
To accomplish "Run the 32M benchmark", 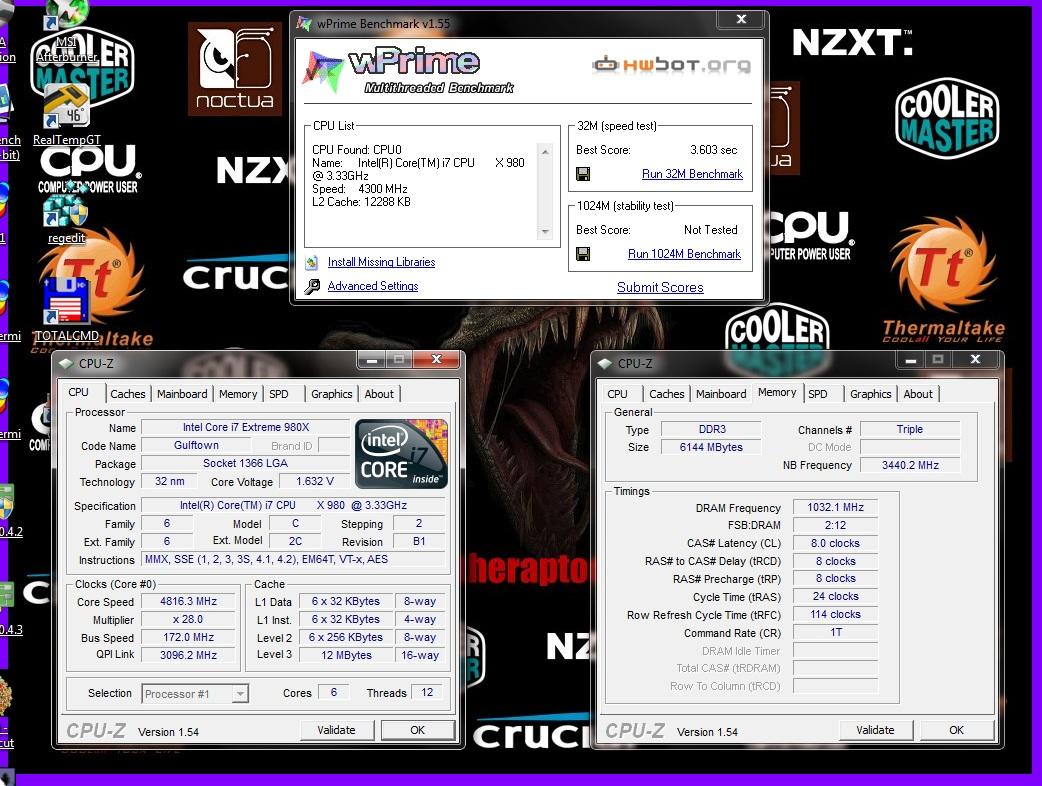I will pos(692,174).
